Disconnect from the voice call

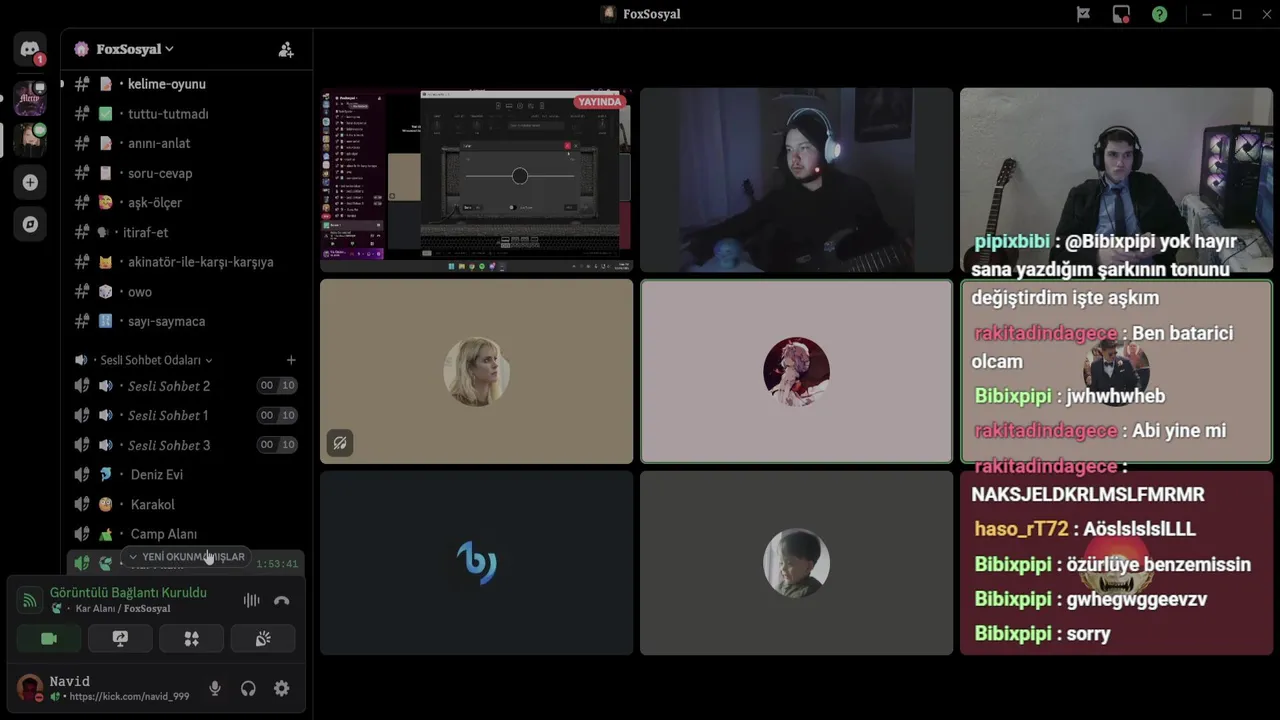click(282, 600)
